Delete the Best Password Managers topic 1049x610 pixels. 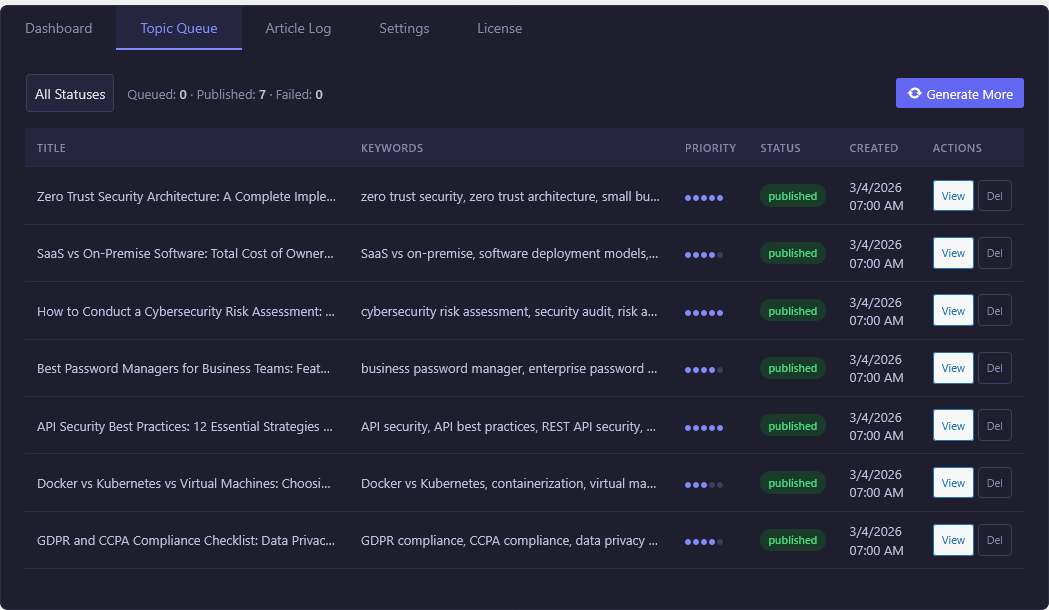(994, 368)
